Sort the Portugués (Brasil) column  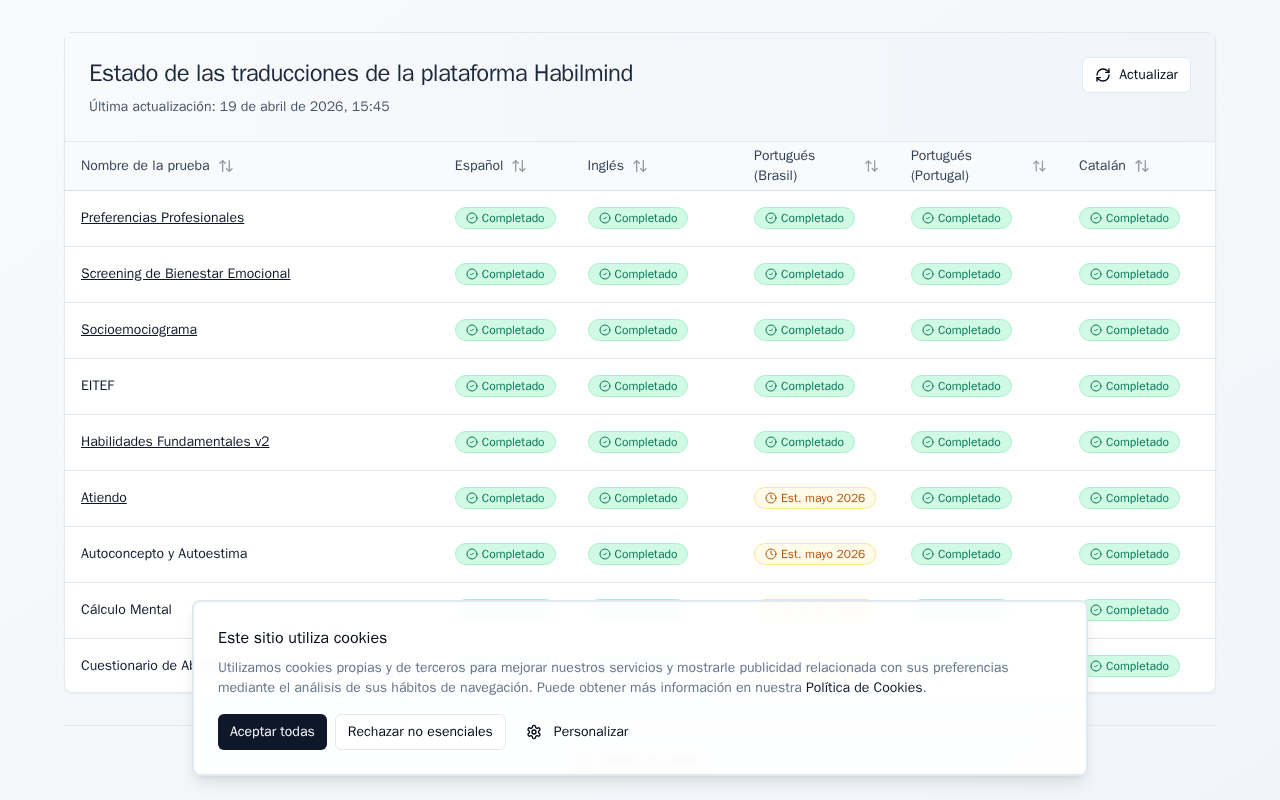[x=871, y=166]
